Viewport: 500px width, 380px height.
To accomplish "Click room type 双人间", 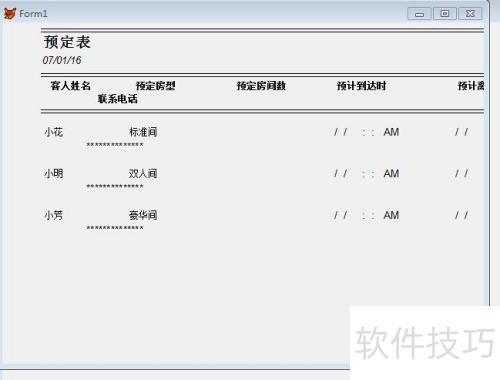I will click(143, 174).
